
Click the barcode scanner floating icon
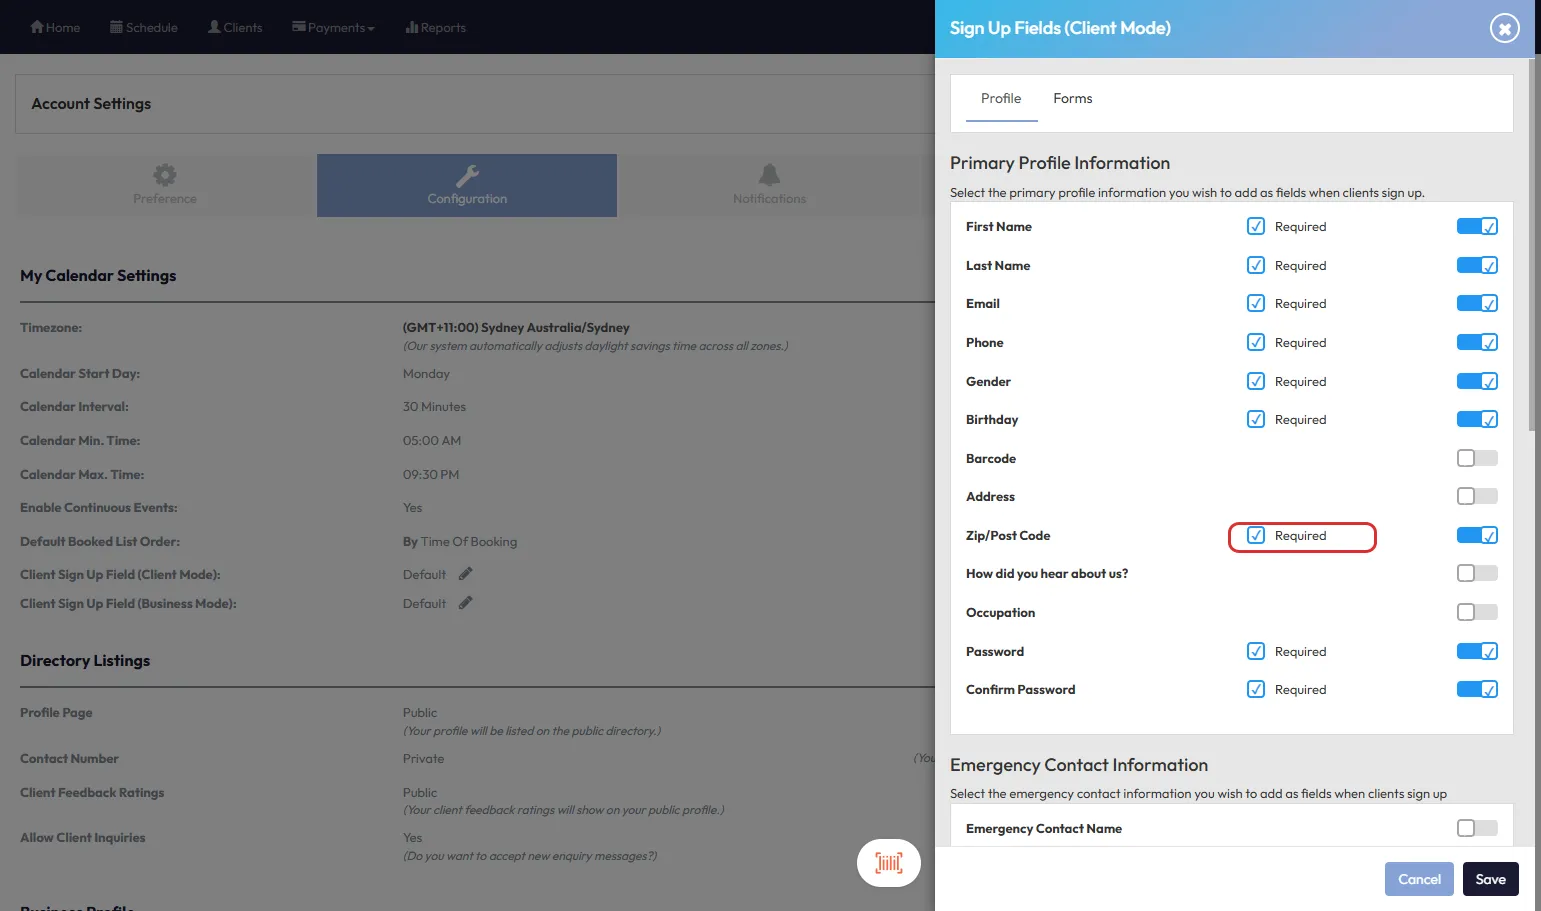tap(888, 862)
